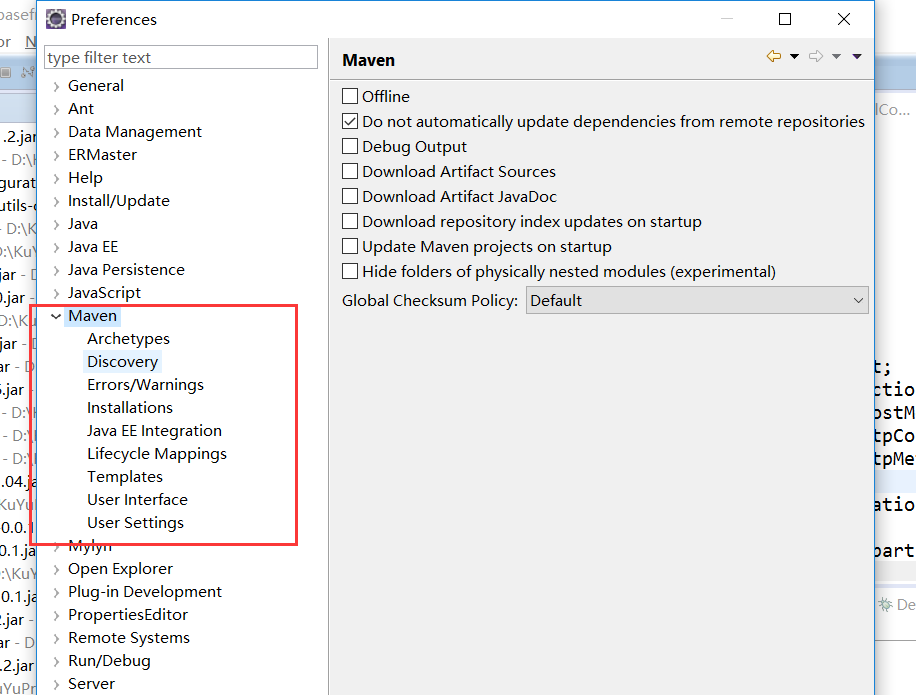Click the forward navigation arrow icon
916x695 pixels.
(816, 56)
